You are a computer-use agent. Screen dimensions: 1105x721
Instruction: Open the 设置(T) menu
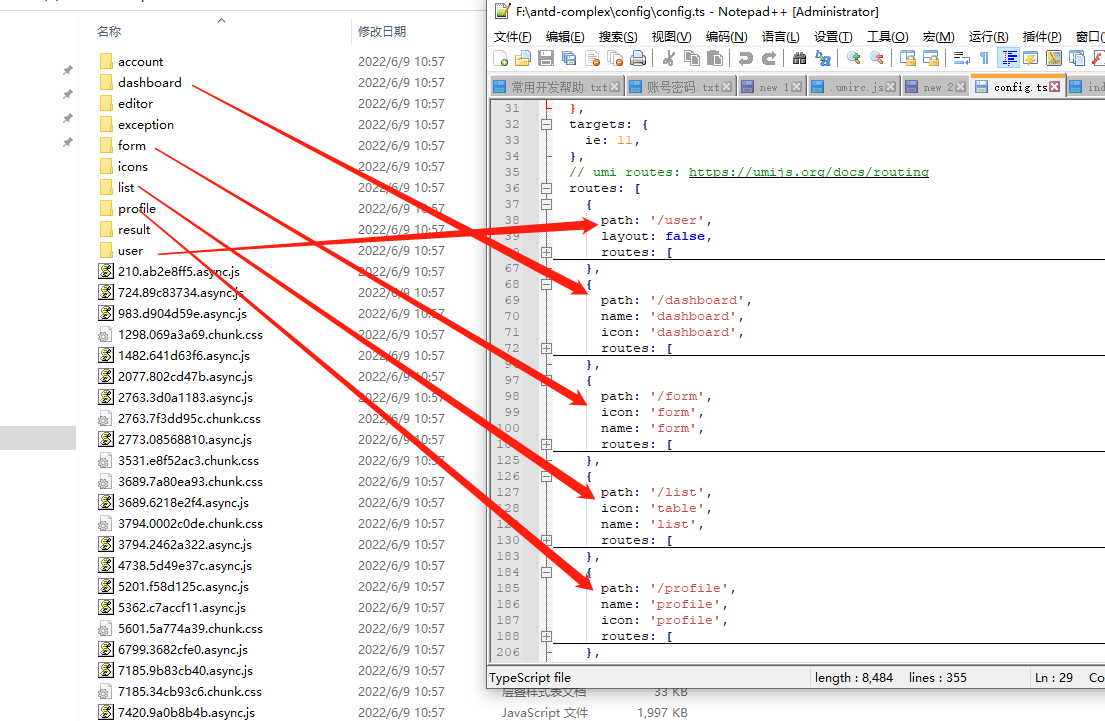pos(833,37)
